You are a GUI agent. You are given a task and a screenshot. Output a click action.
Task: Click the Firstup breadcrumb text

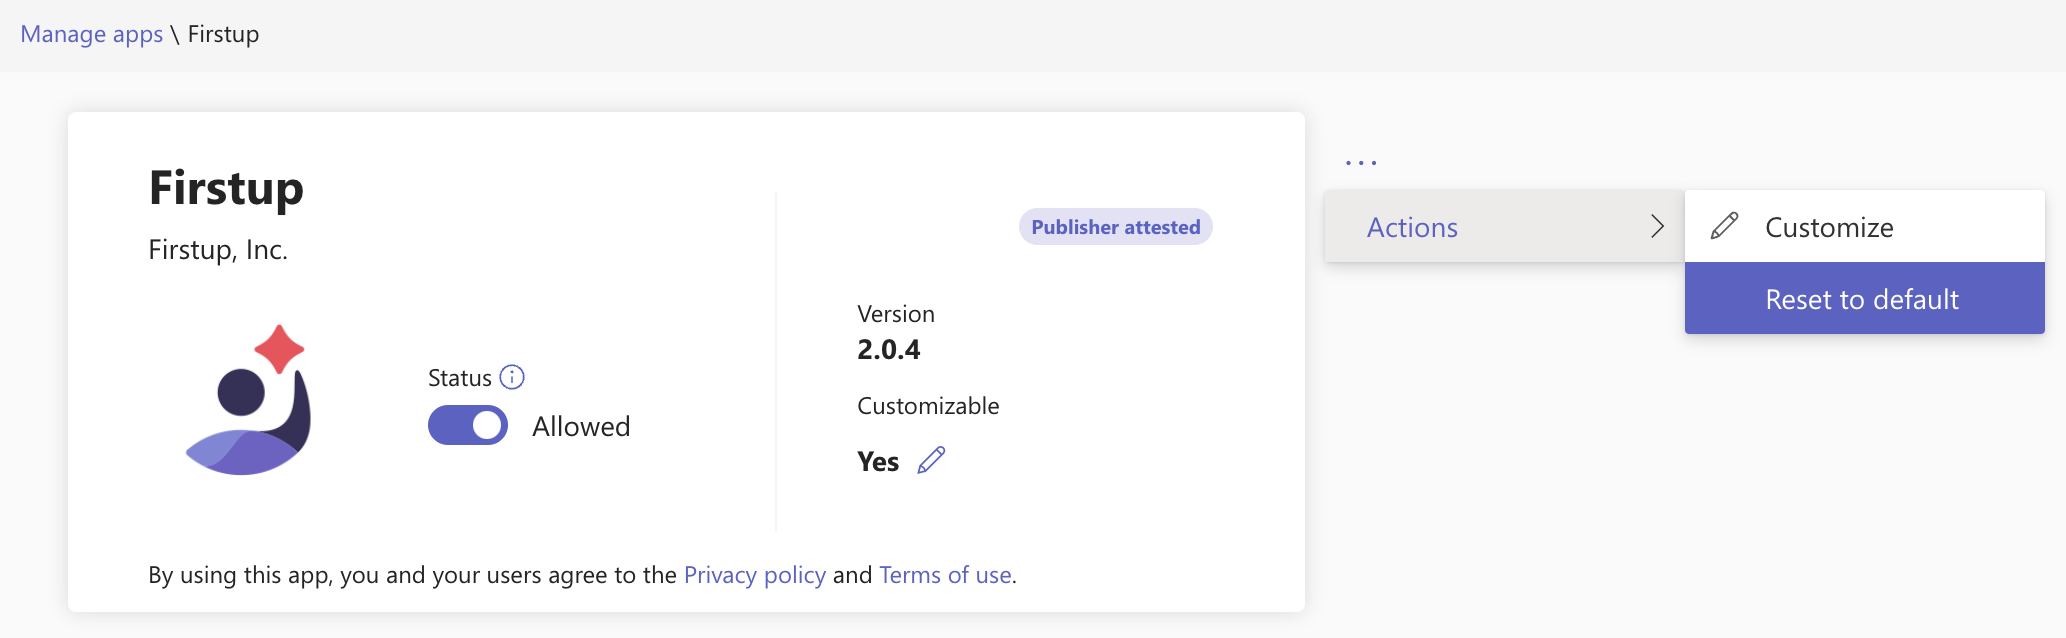pos(224,34)
